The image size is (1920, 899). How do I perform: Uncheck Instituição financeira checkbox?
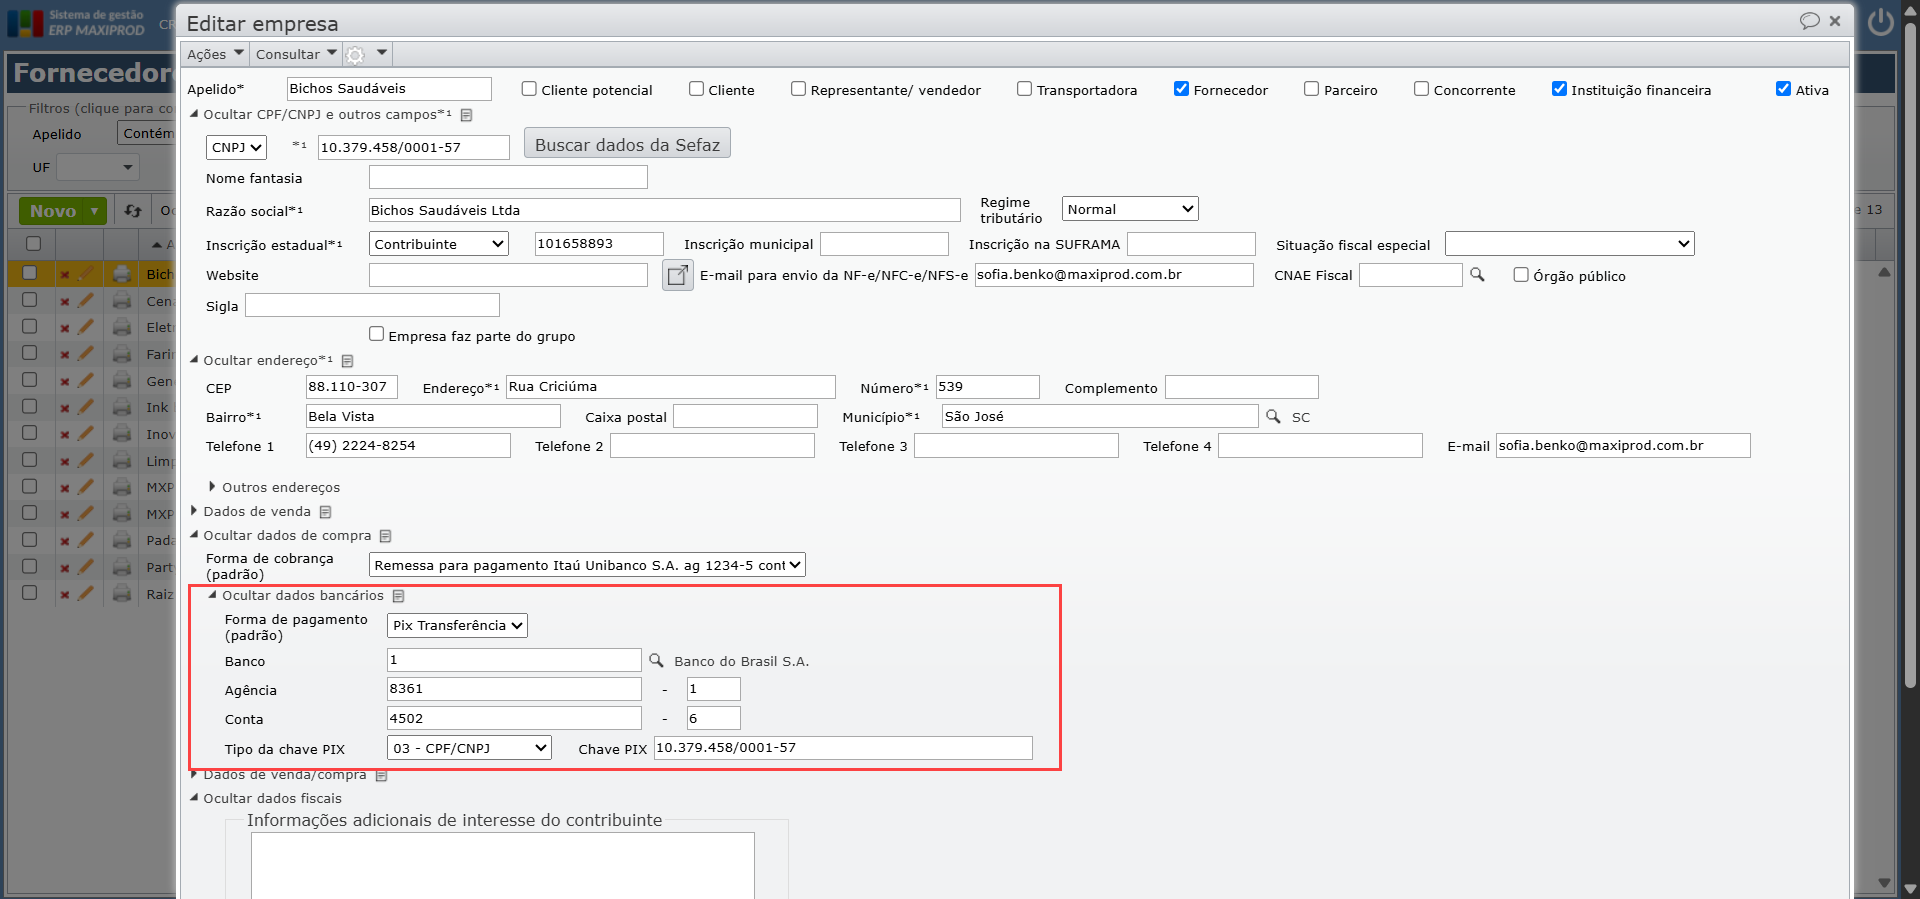tap(1559, 89)
